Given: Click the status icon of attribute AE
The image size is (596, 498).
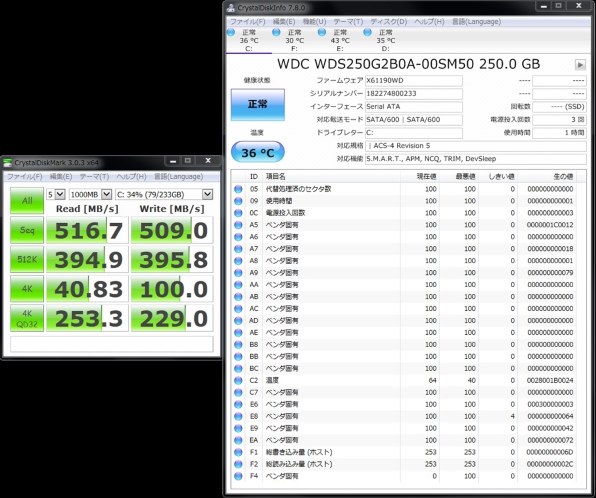Looking at the screenshot, I should pos(238,332).
